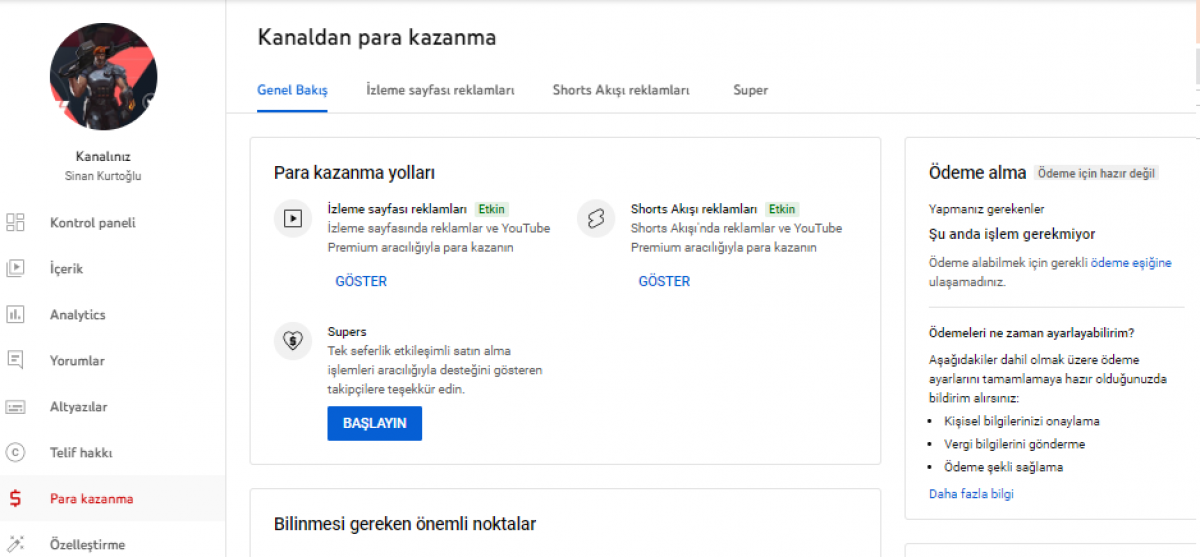The width and height of the screenshot is (1200, 557).
Task: Open the channel avatar picture
Action: pyautogui.click(x=103, y=77)
